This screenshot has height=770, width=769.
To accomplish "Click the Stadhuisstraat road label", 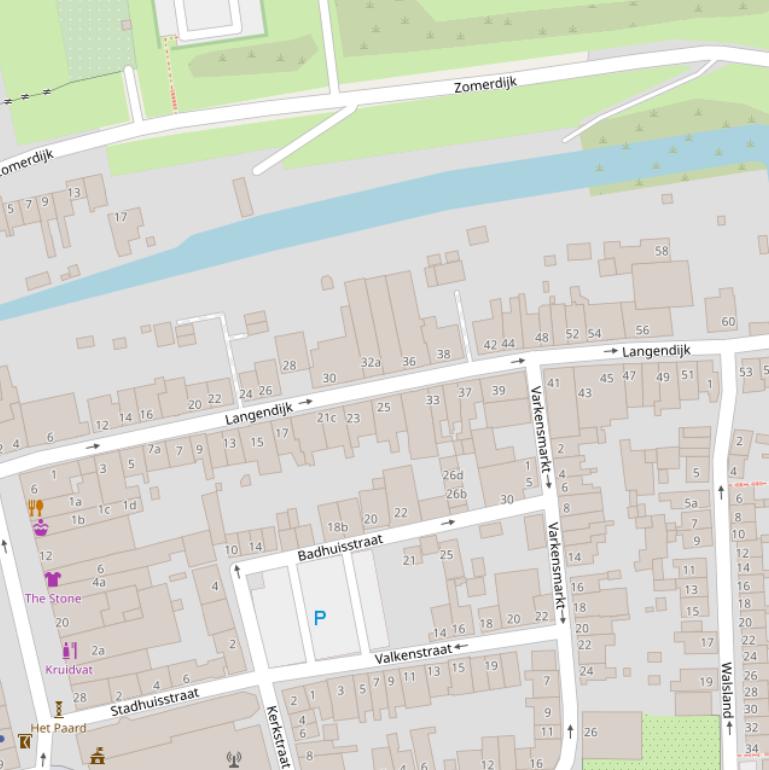I will [155, 701].
